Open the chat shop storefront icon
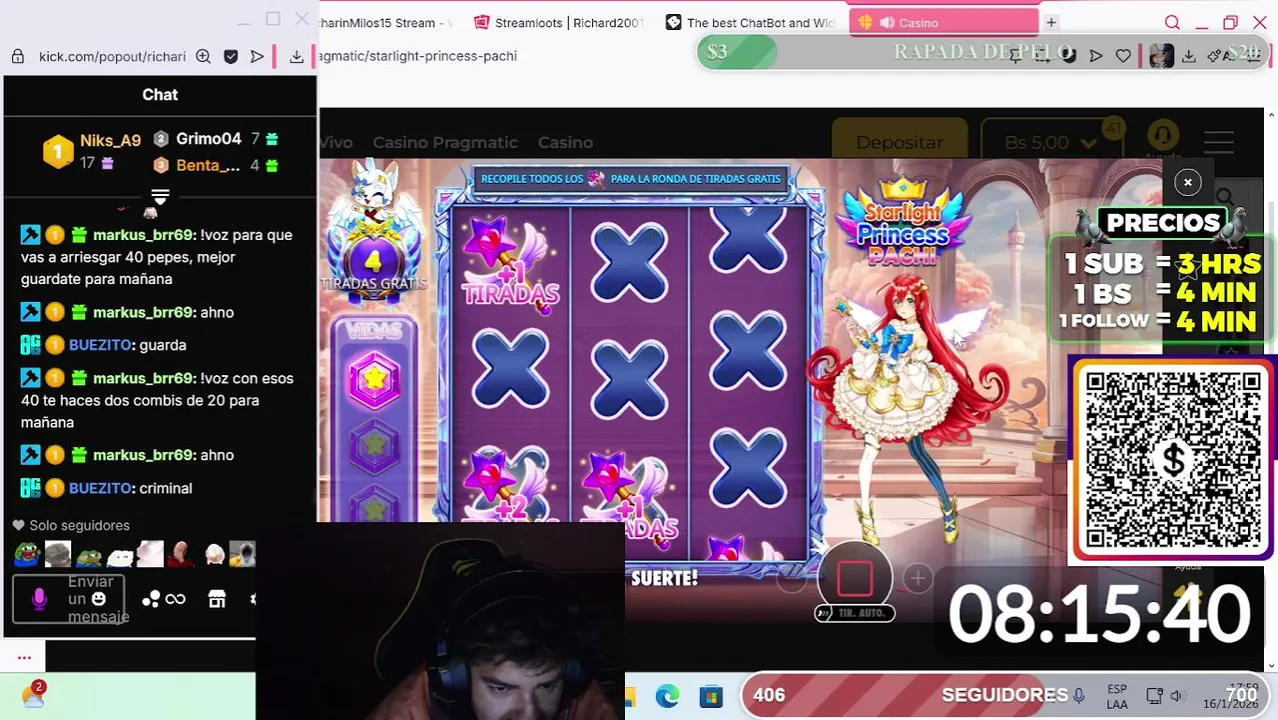Image resolution: width=1278 pixels, height=720 pixels. (217, 598)
